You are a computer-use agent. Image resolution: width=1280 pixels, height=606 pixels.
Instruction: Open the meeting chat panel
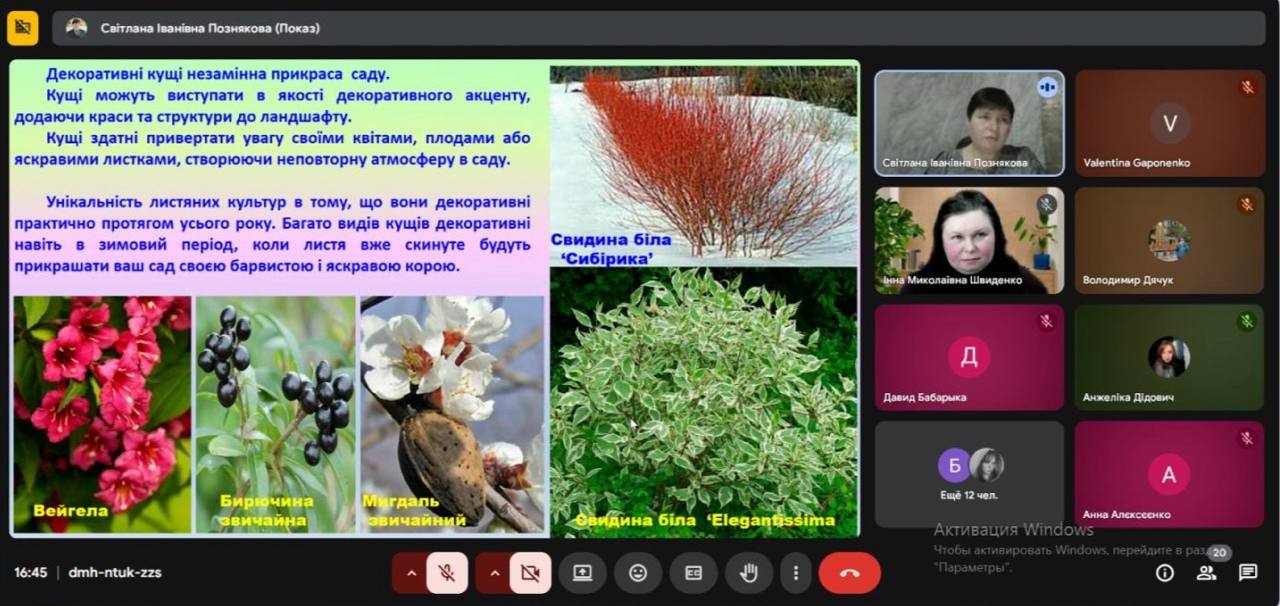[x=1248, y=573]
